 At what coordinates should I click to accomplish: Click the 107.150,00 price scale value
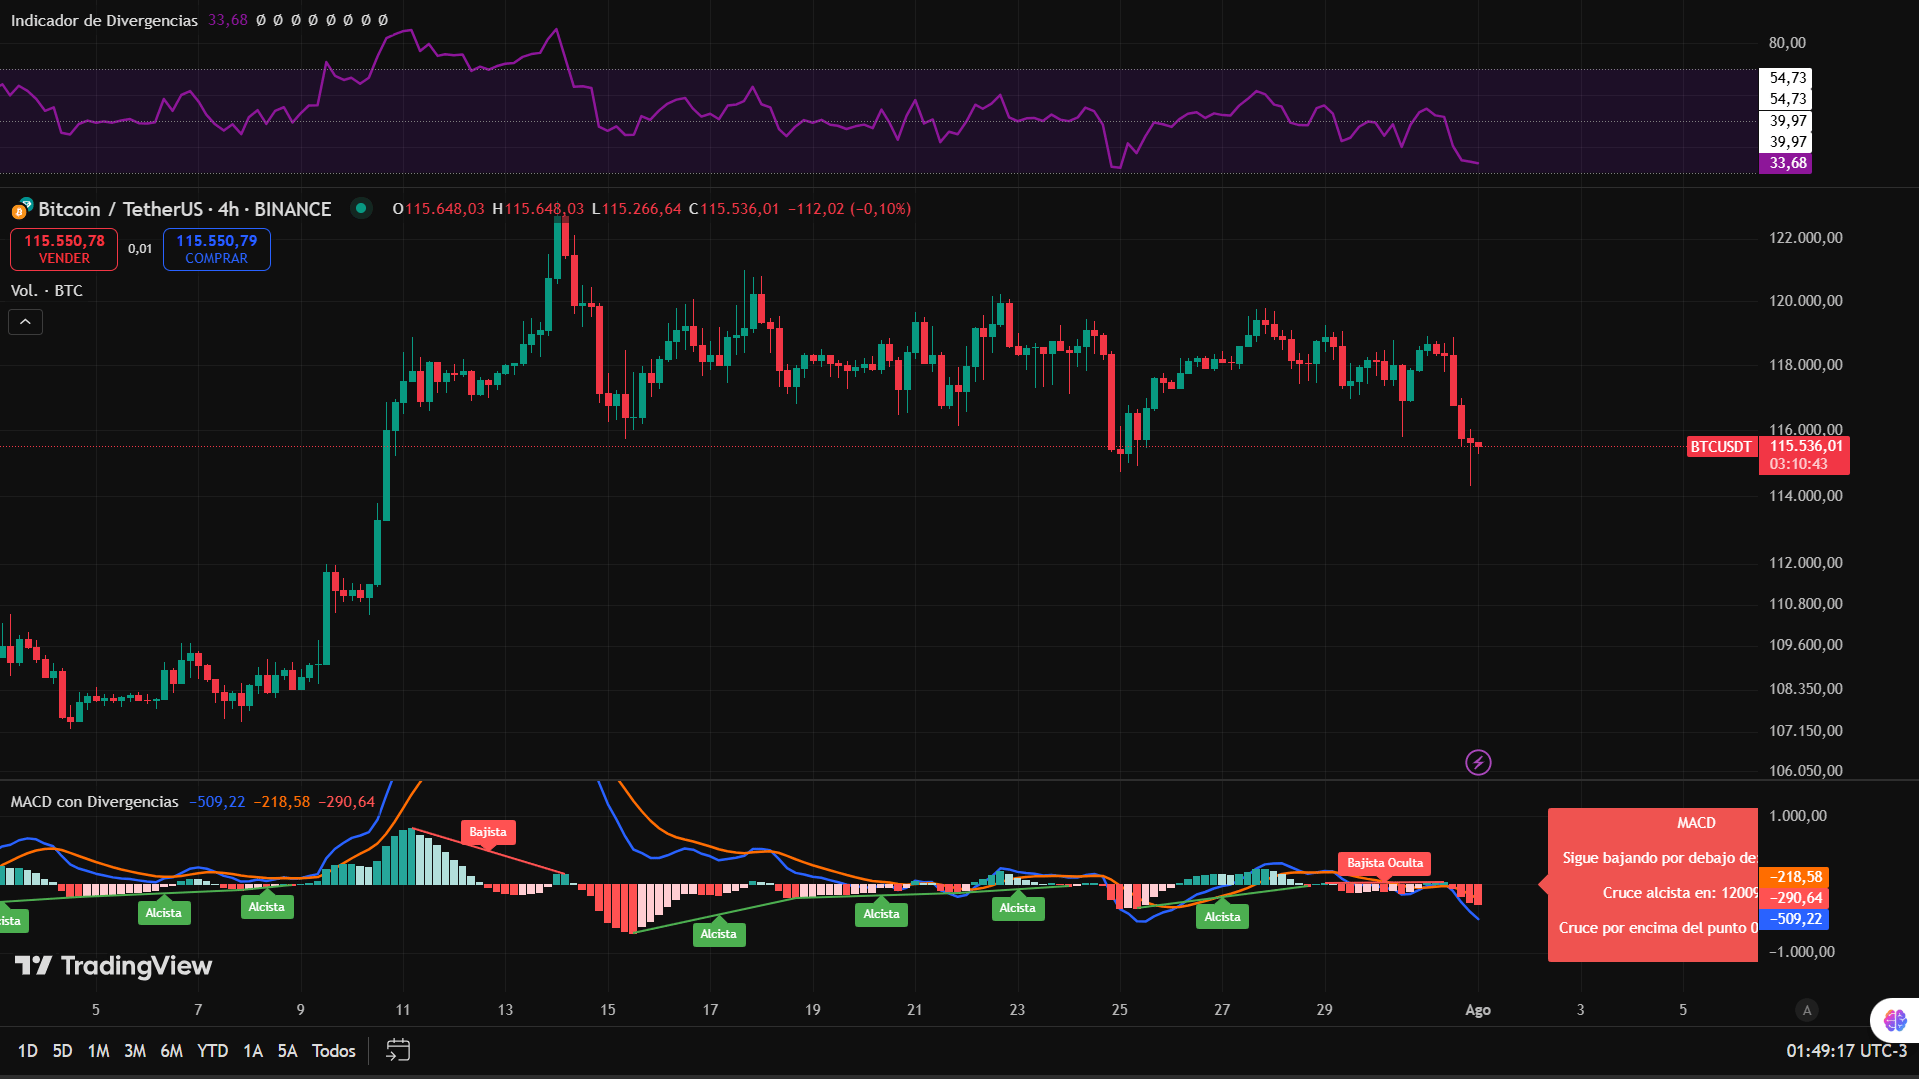[1805, 731]
